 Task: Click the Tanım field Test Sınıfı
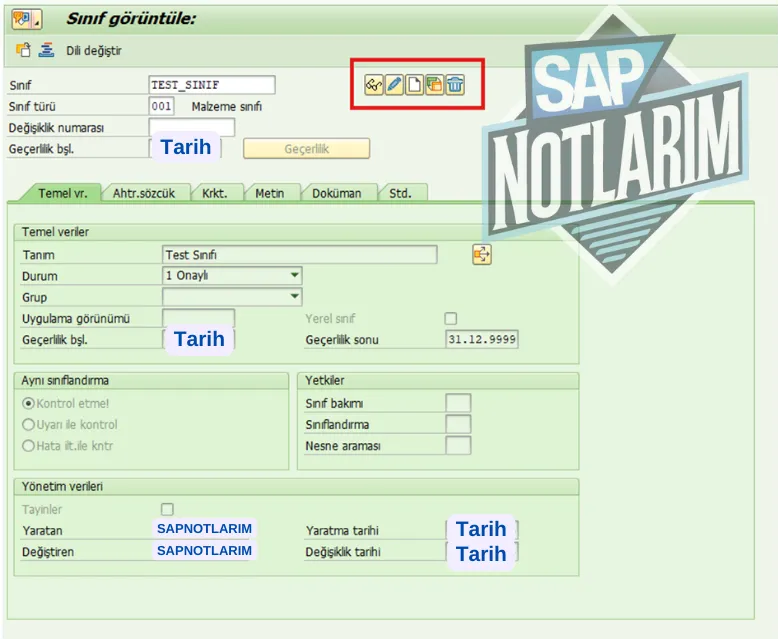click(300, 254)
